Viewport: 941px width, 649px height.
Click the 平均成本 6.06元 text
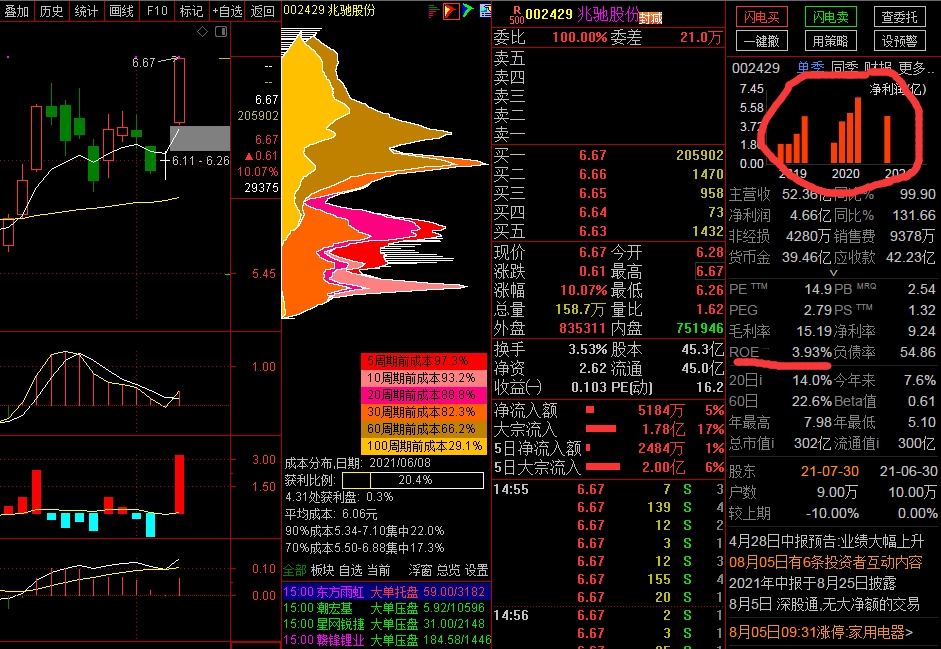pyautogui.click(x=331, y=515)
